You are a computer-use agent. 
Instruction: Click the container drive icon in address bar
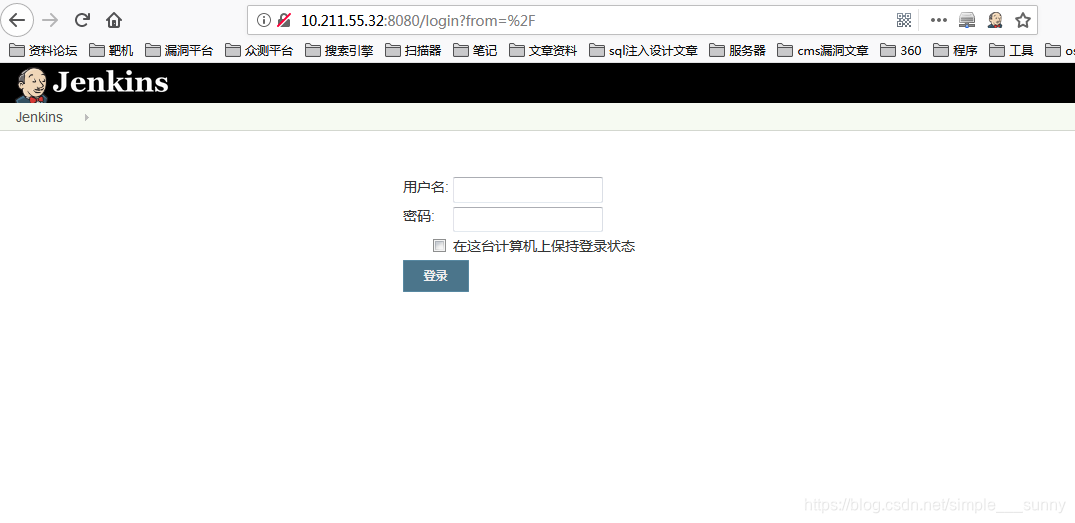tap(967, 21)
